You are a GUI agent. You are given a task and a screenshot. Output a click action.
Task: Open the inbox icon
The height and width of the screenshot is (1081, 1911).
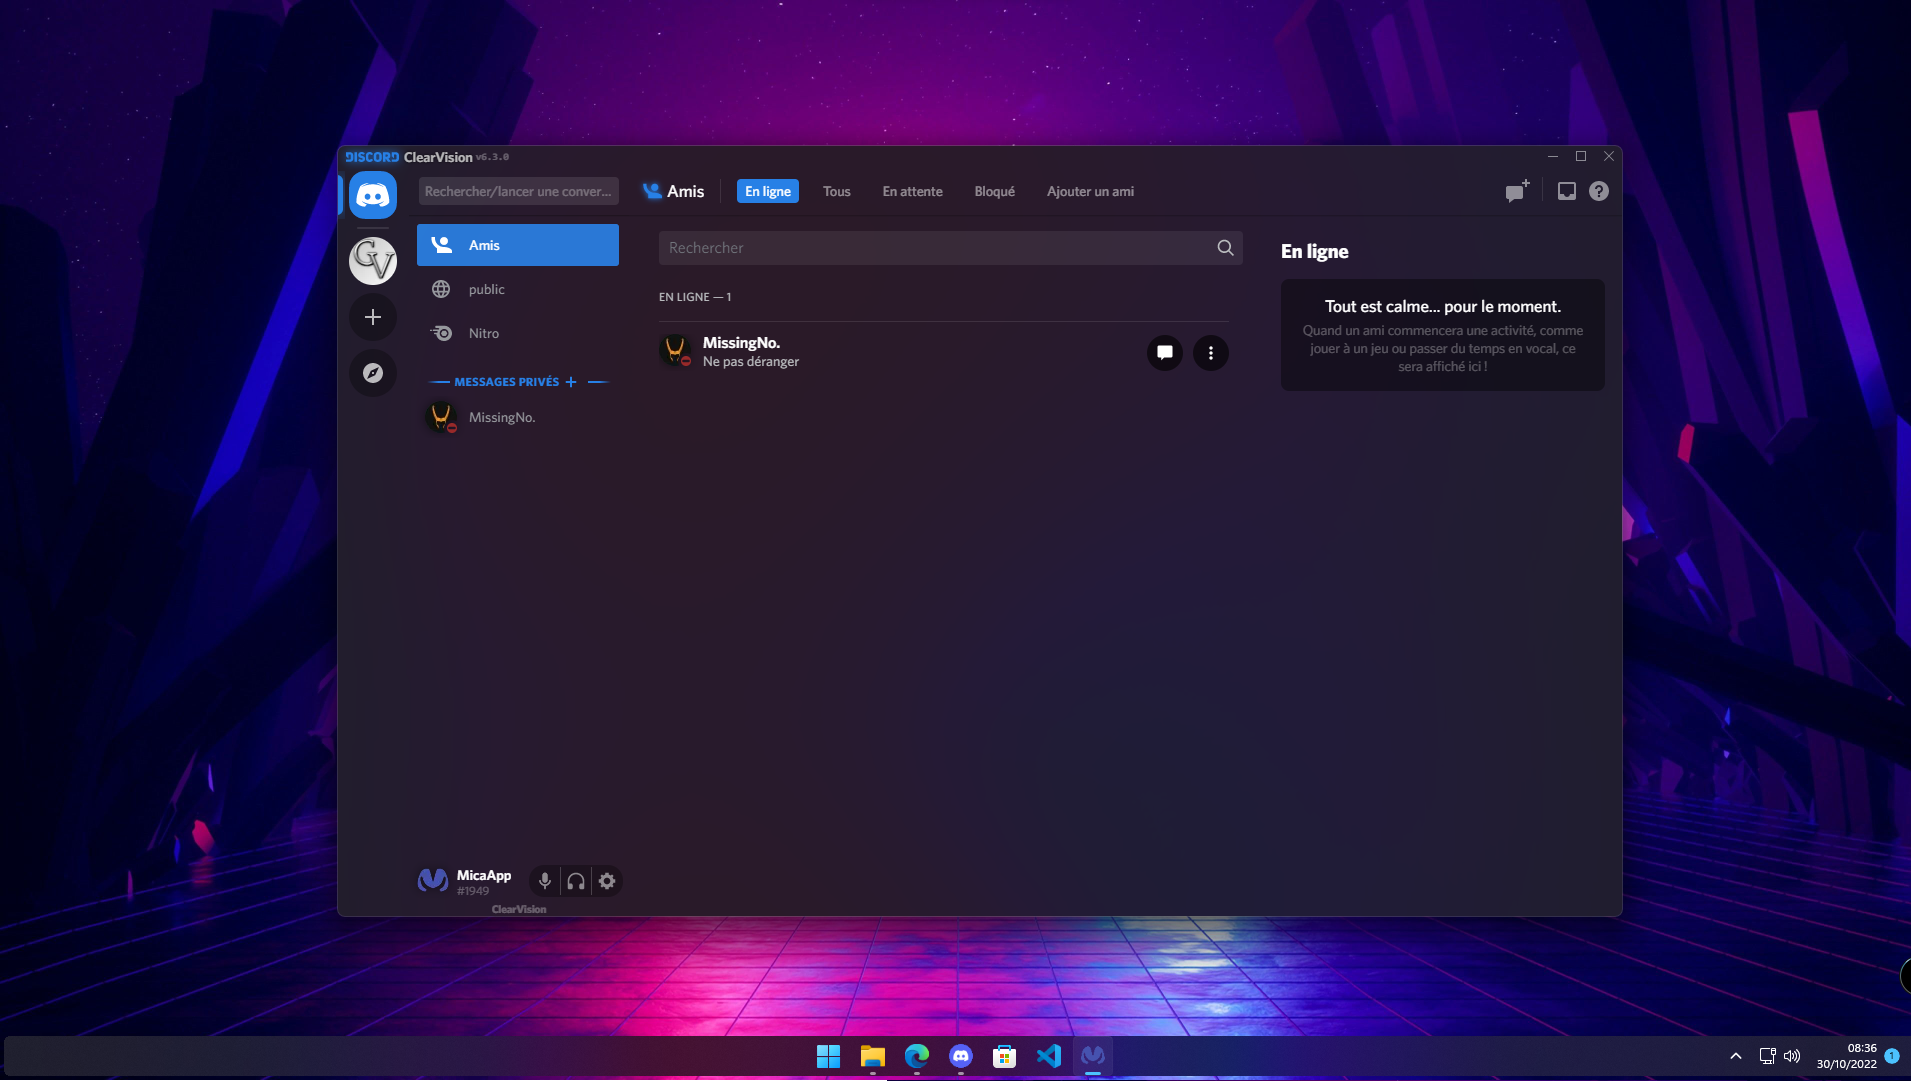point(1567,191)
